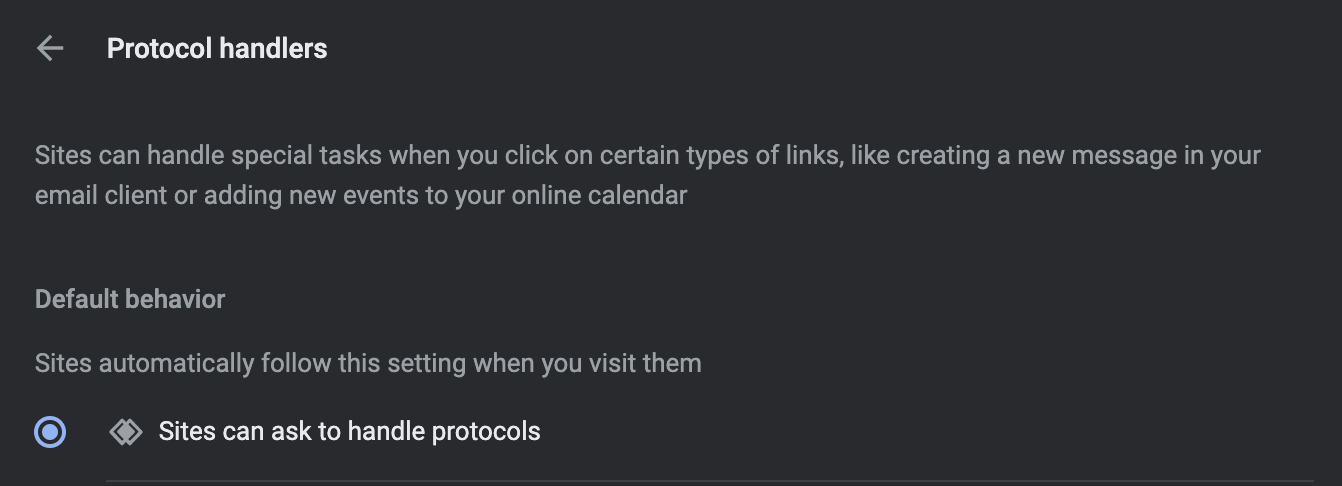Click the divider line below the radio option

[709, 481]
